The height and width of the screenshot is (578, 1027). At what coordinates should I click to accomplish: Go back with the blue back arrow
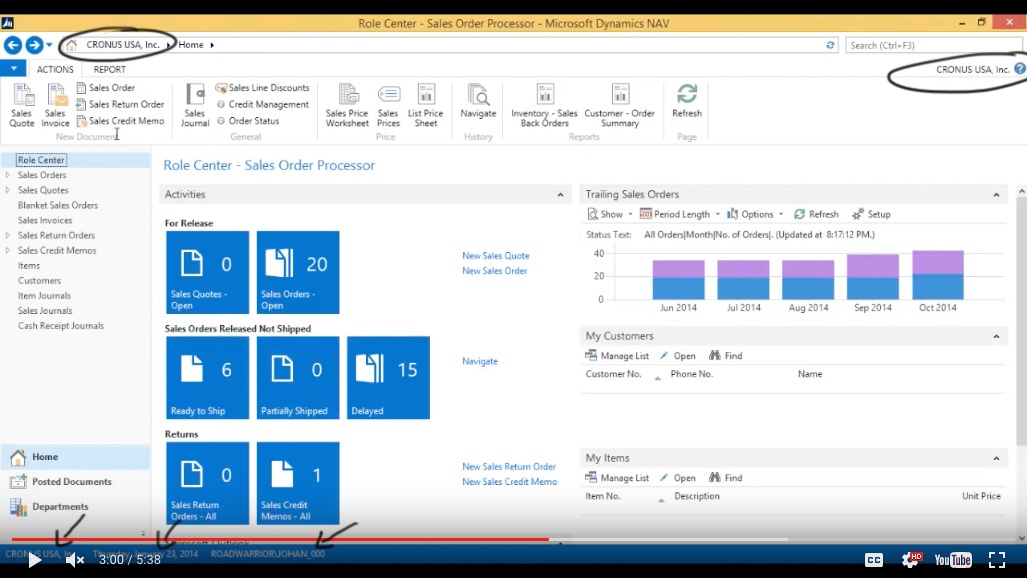click(12, 45)
